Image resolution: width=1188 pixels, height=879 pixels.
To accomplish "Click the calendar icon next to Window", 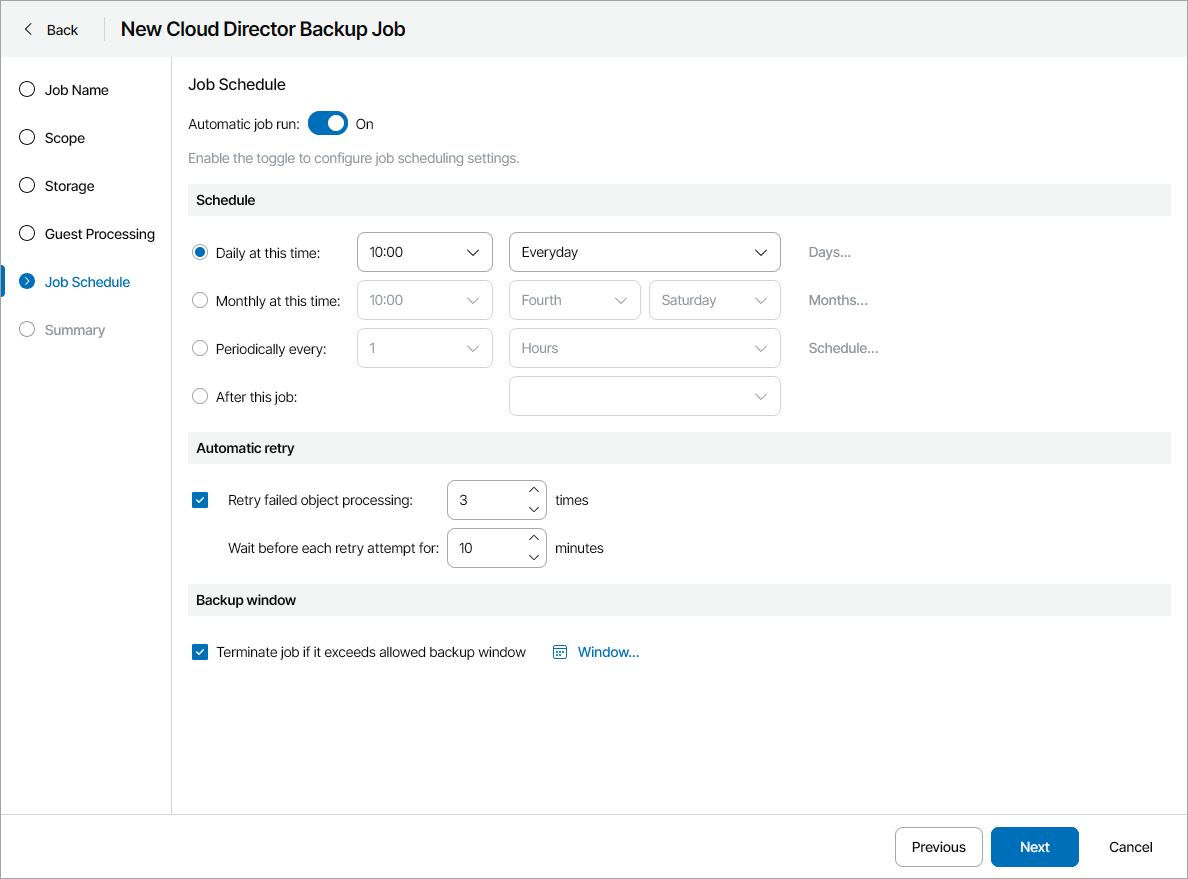I will click(558, 651).
